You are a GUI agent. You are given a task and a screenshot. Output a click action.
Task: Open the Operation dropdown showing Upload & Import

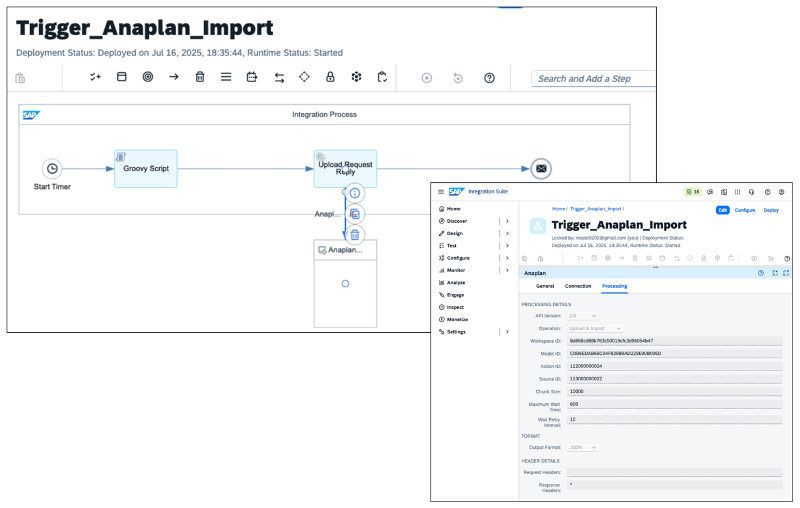point(595,328)
